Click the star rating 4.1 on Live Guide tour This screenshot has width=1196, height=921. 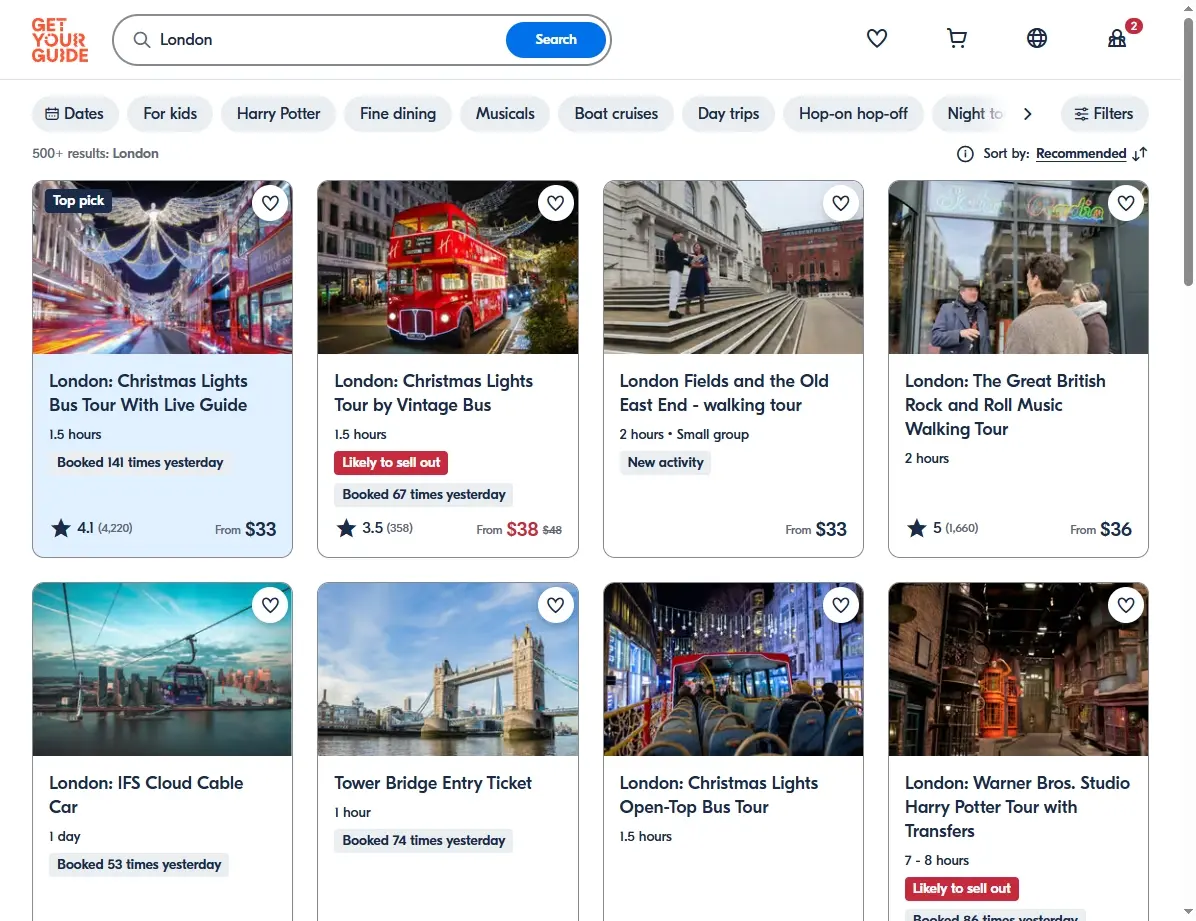click(92, 528)
